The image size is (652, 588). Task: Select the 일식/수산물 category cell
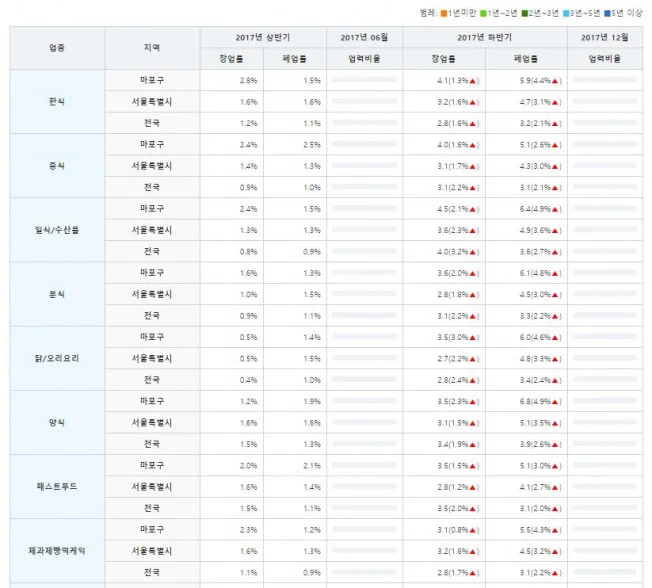click(57, 230)
